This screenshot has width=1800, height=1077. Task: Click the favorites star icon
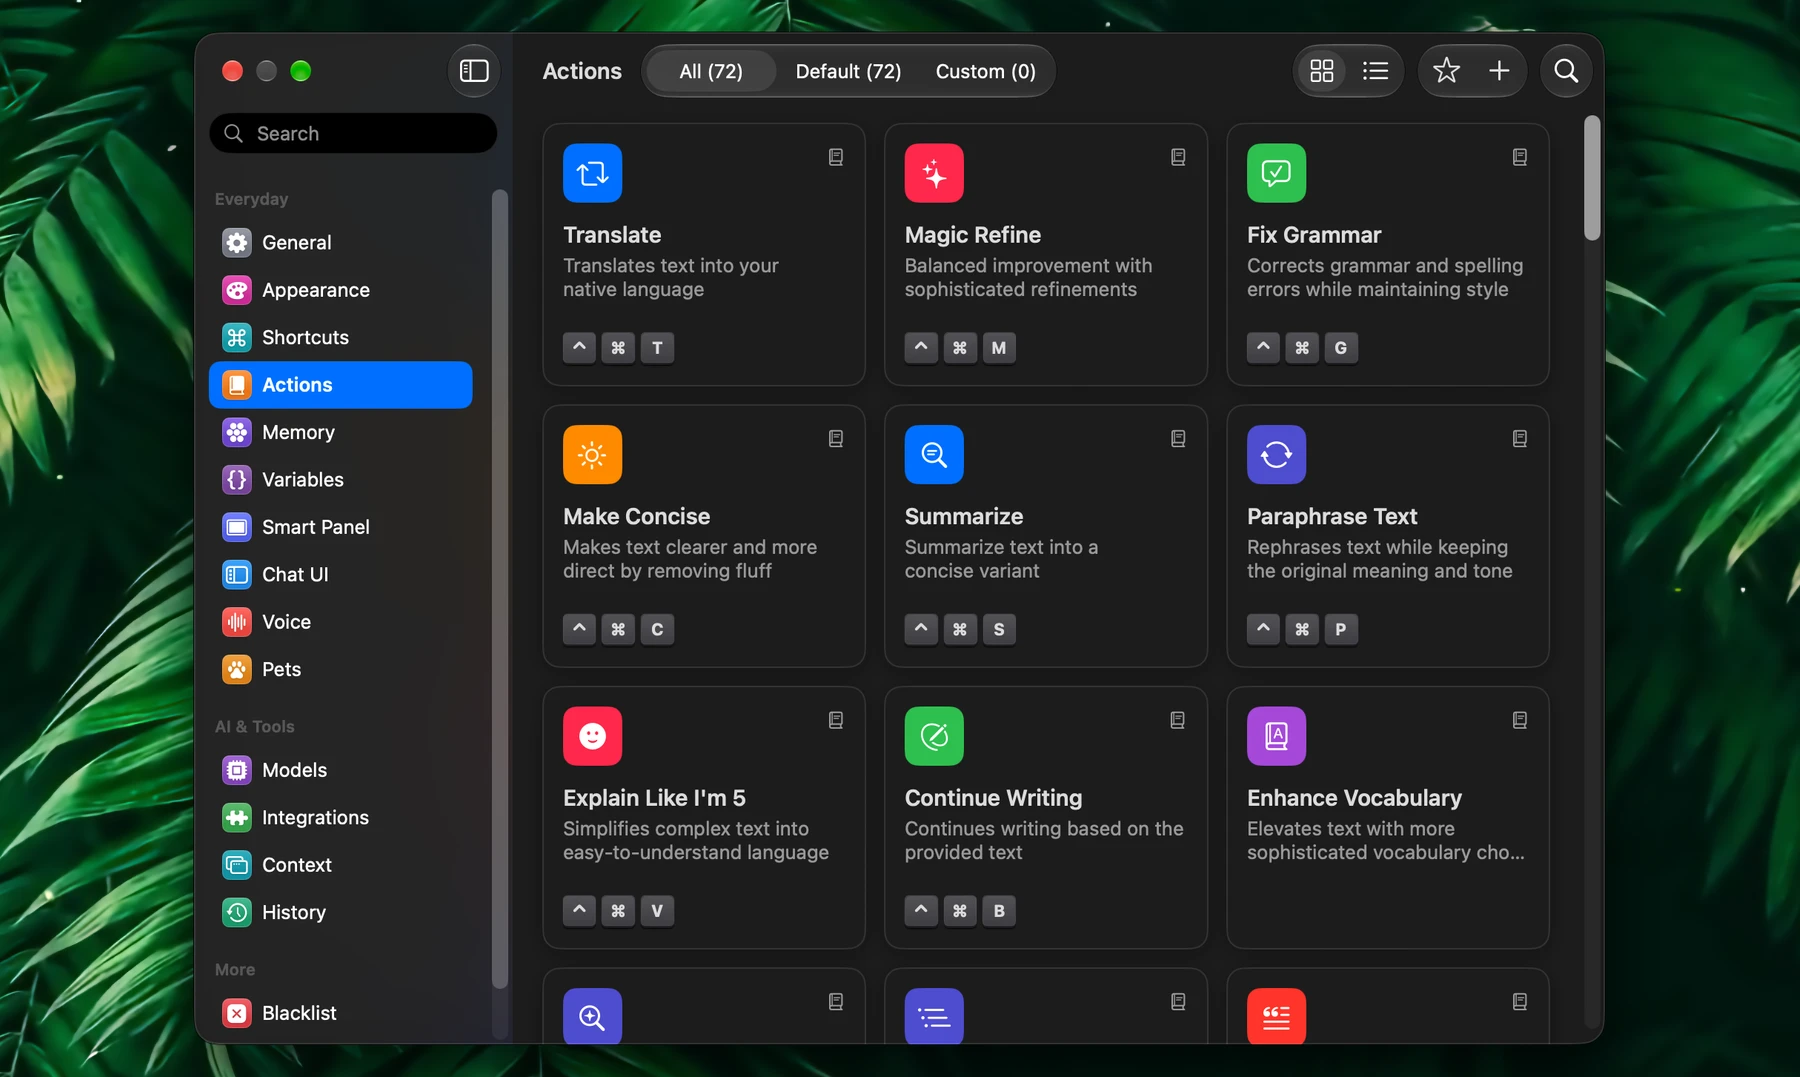[x=1446, y=71]
